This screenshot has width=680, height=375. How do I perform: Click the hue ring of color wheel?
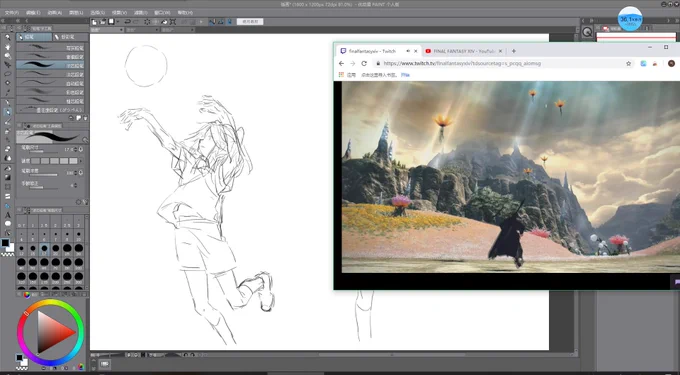pos(50,303)
